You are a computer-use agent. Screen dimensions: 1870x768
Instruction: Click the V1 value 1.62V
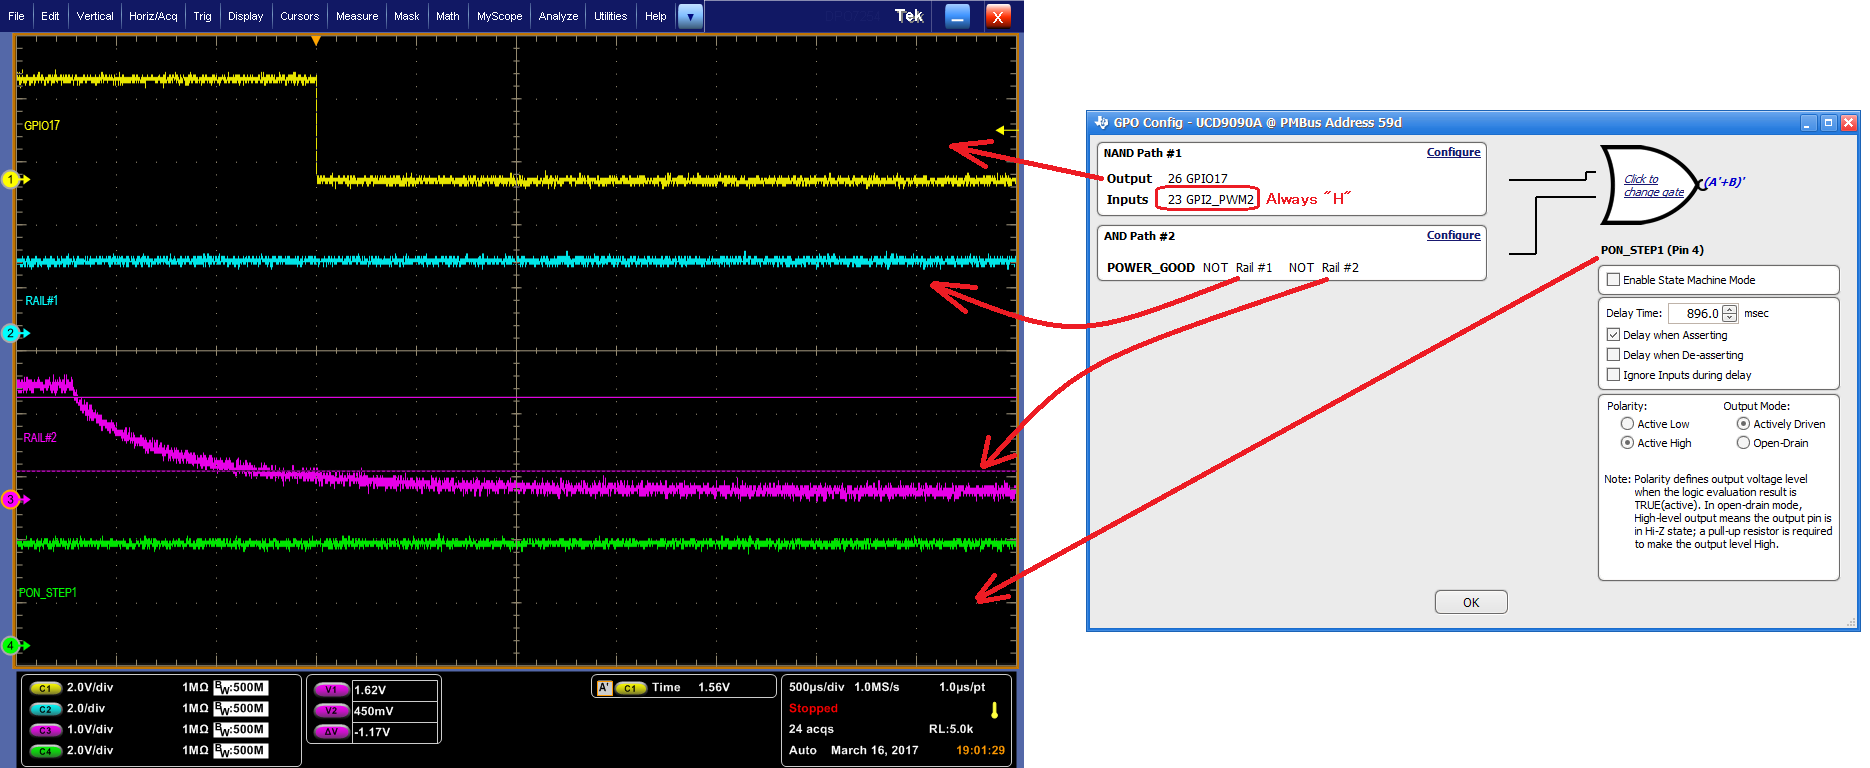coord(370,690)
